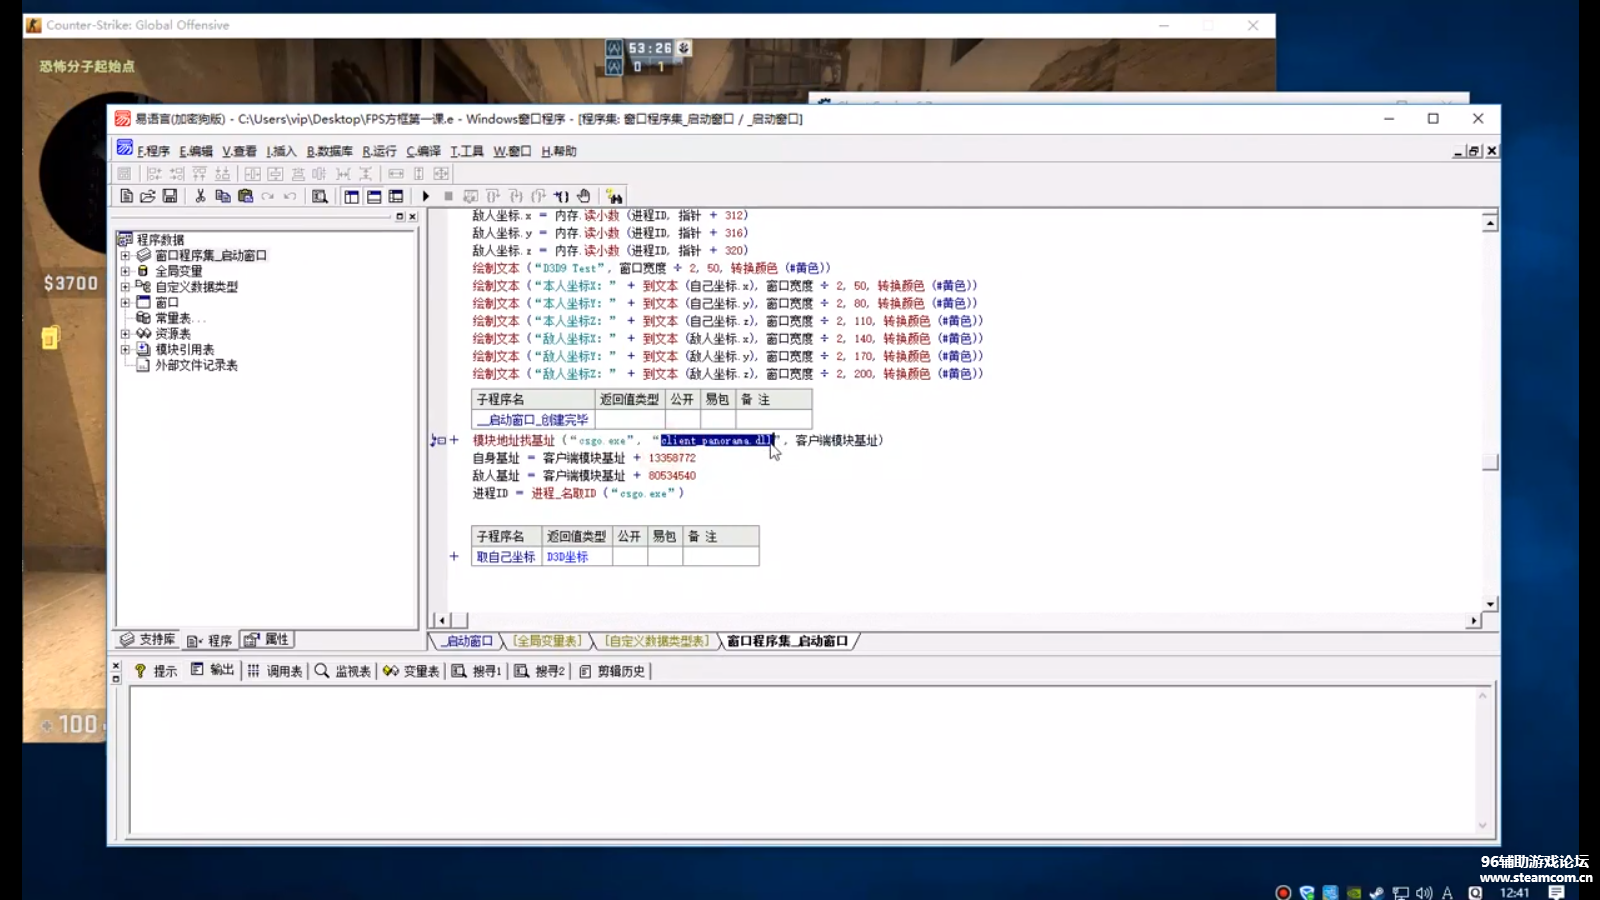The height and width of the screenshot is (900, 1600).
Task: Open the T.工具 menu
Action: [x=466, y=151]
